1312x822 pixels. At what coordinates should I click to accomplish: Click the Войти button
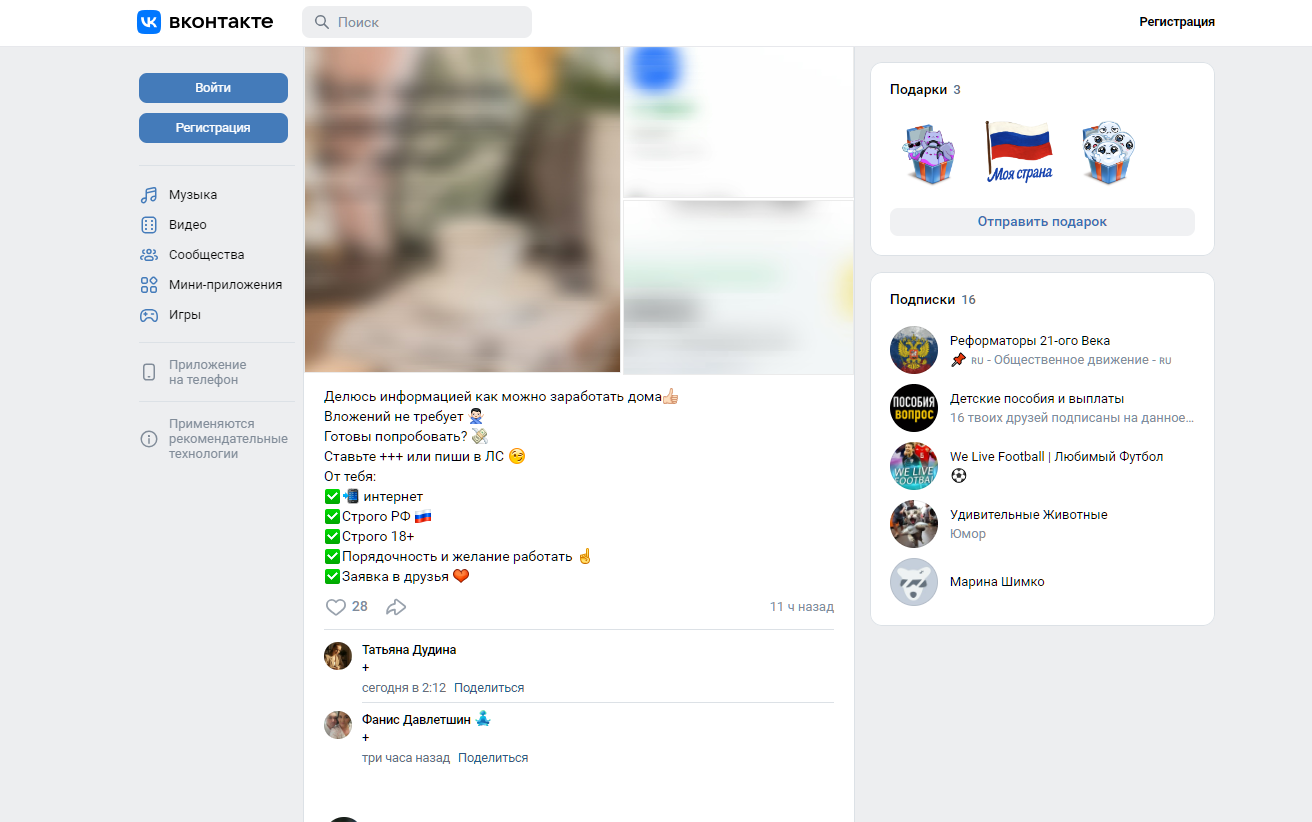(213, 88)
